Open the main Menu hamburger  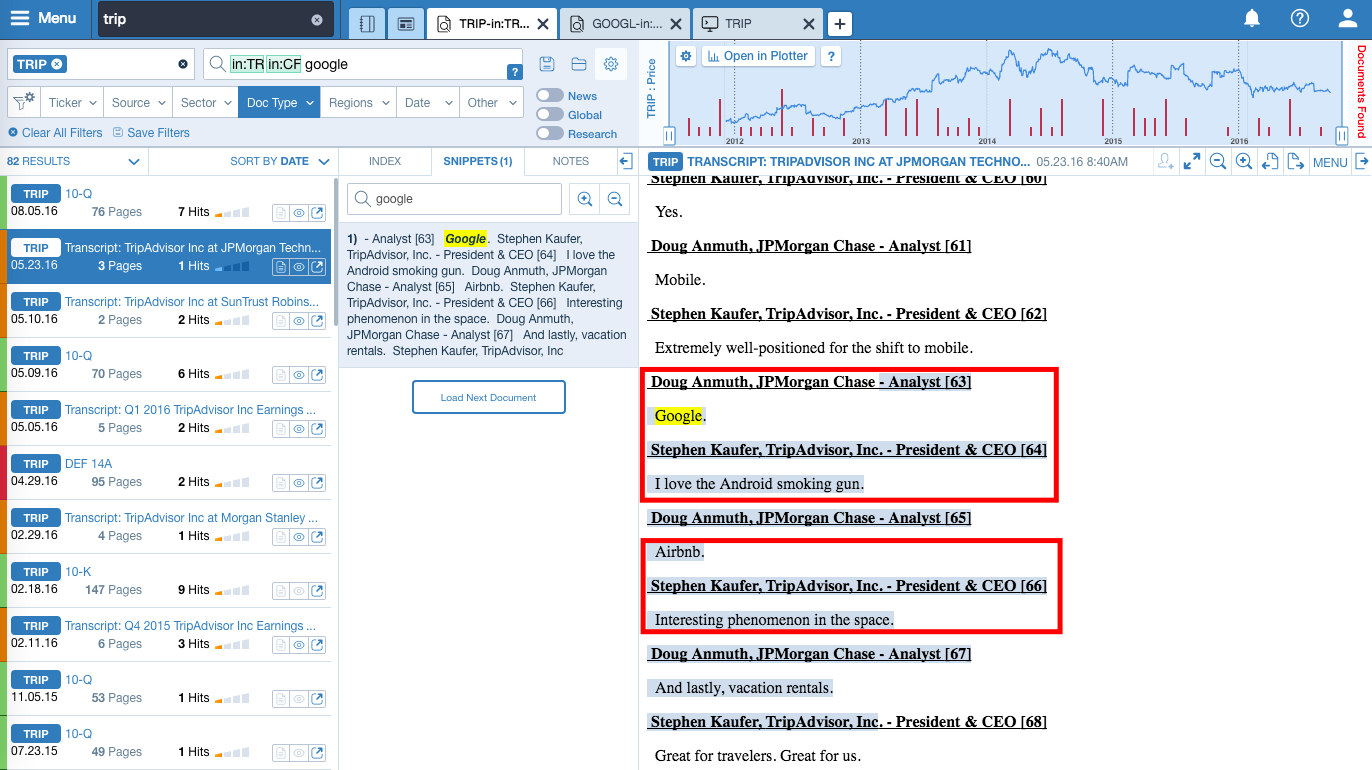(43, 18)
